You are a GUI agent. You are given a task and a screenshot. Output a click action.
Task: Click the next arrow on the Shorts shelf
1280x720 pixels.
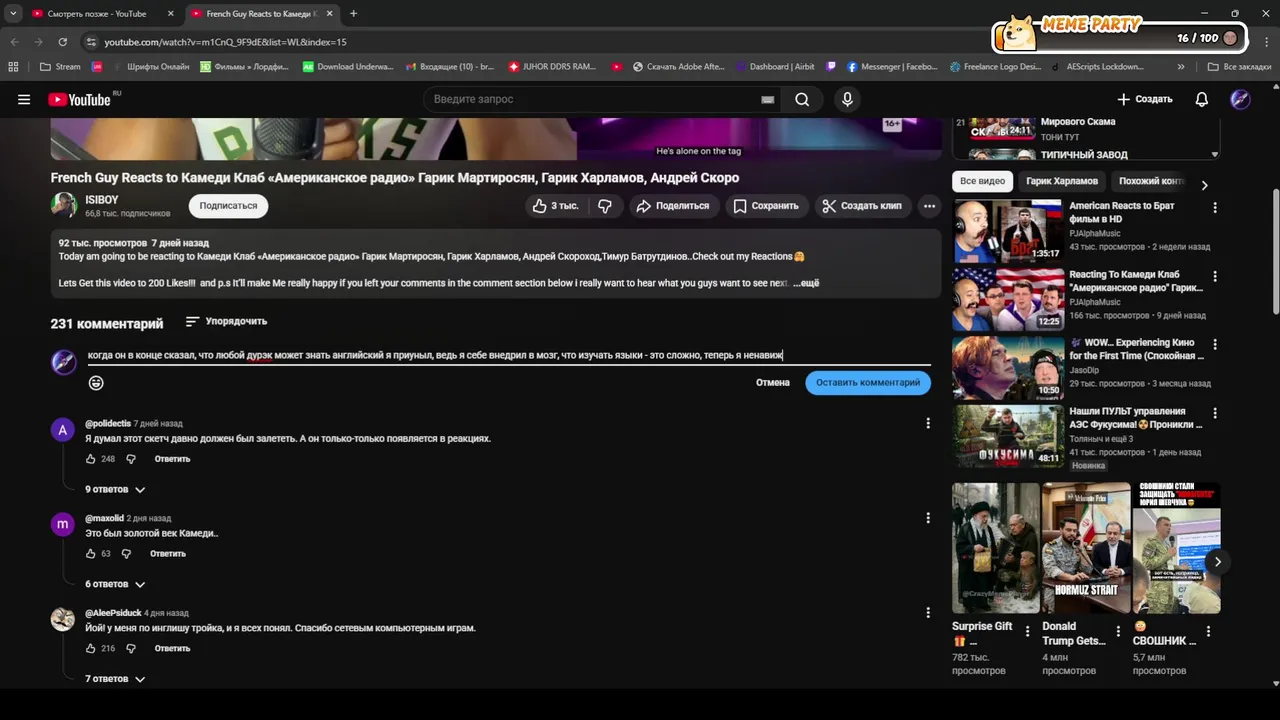[1217, 562]
